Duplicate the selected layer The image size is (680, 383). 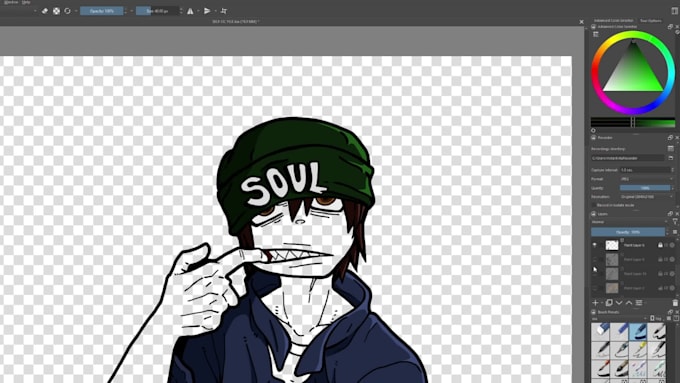point(609,303)
